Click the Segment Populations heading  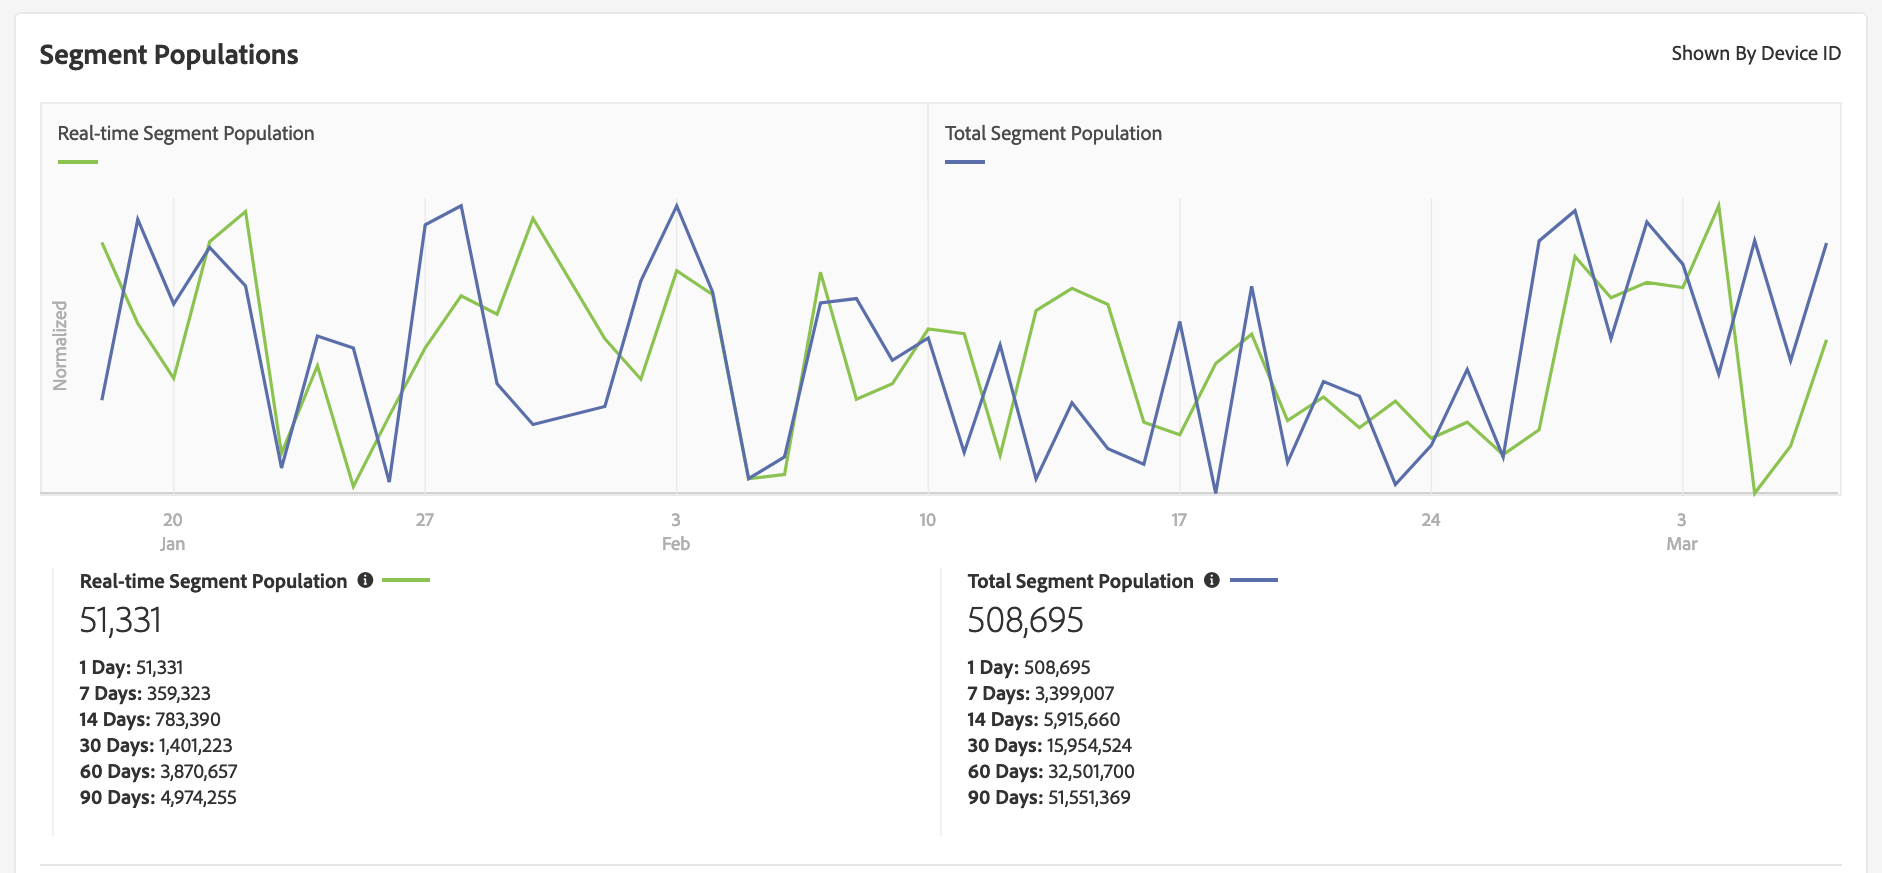[169, 55]
